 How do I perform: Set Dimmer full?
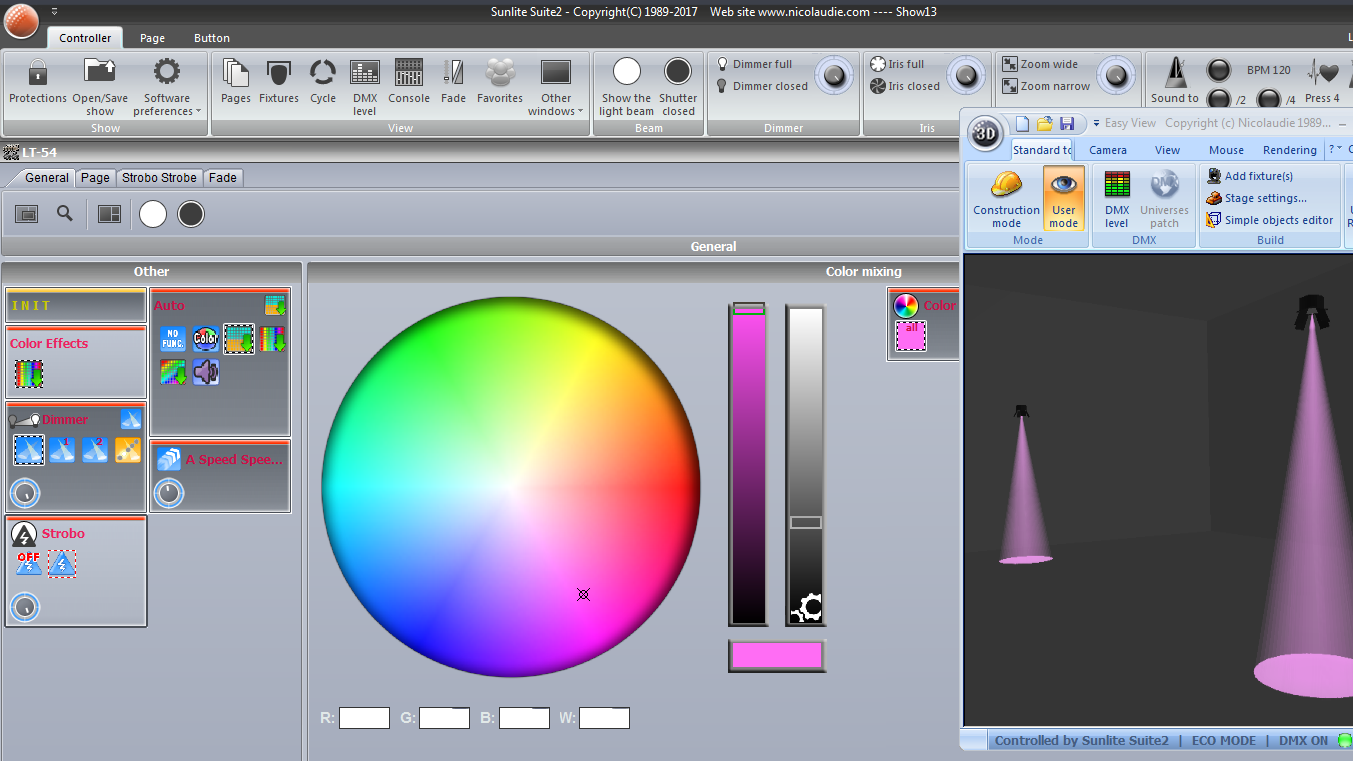(753, 64)
